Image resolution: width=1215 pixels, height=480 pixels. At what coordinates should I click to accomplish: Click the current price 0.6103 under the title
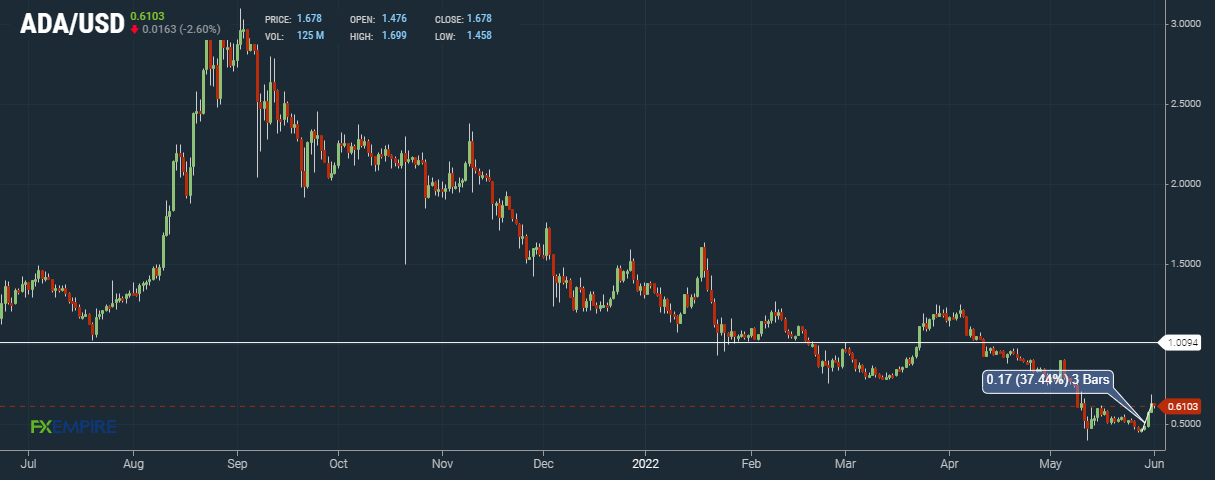tap(146, 14)
